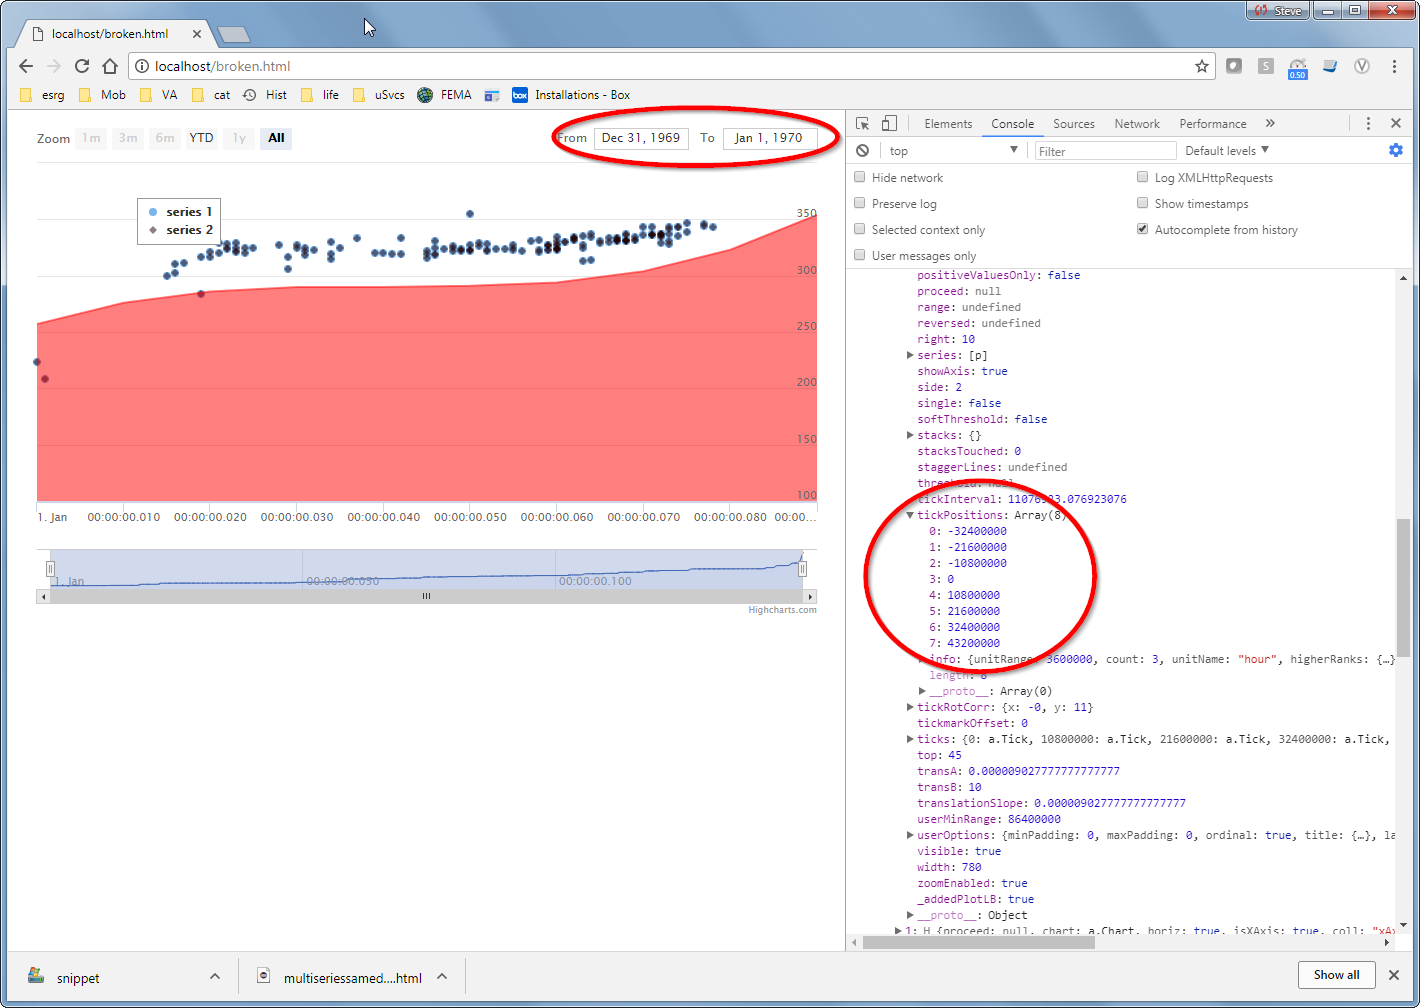
Task: Click the extension icon showing 0.50
Action: tap(1297, 67)
